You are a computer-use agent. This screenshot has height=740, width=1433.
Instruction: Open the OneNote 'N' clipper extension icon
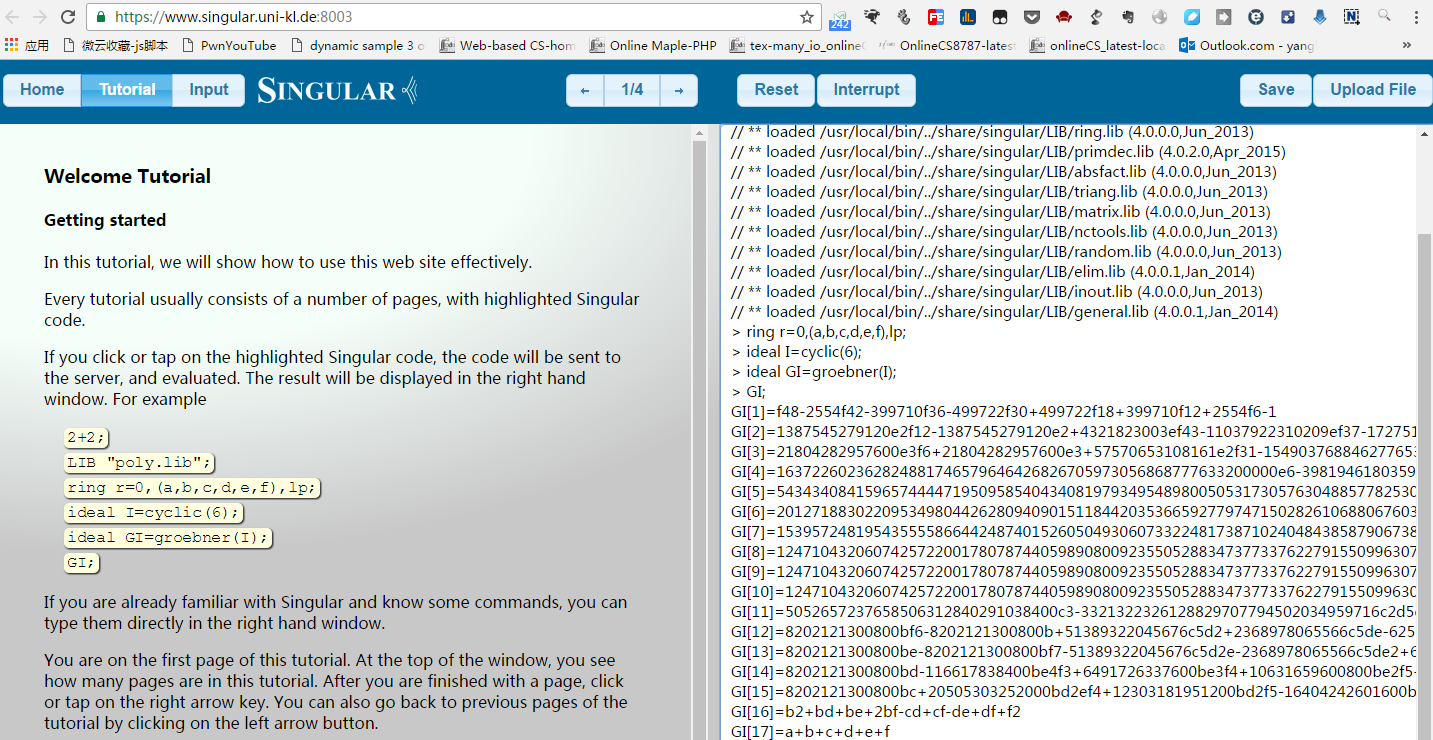1352,17
